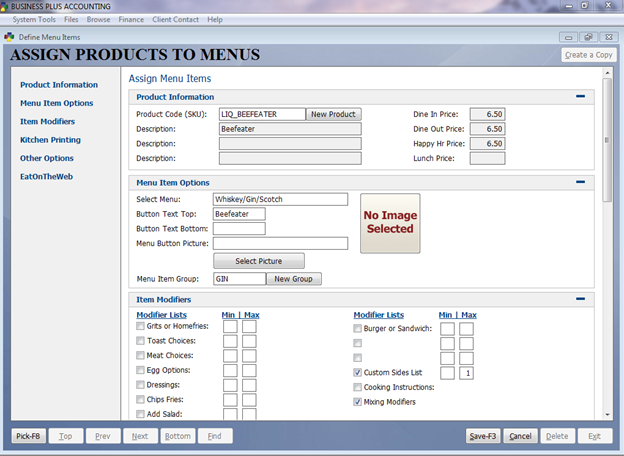Open EatOnTheWeb in sidebar
This screenshot has height=456, width=624.
pyautogui.click(x=46, y=176)
